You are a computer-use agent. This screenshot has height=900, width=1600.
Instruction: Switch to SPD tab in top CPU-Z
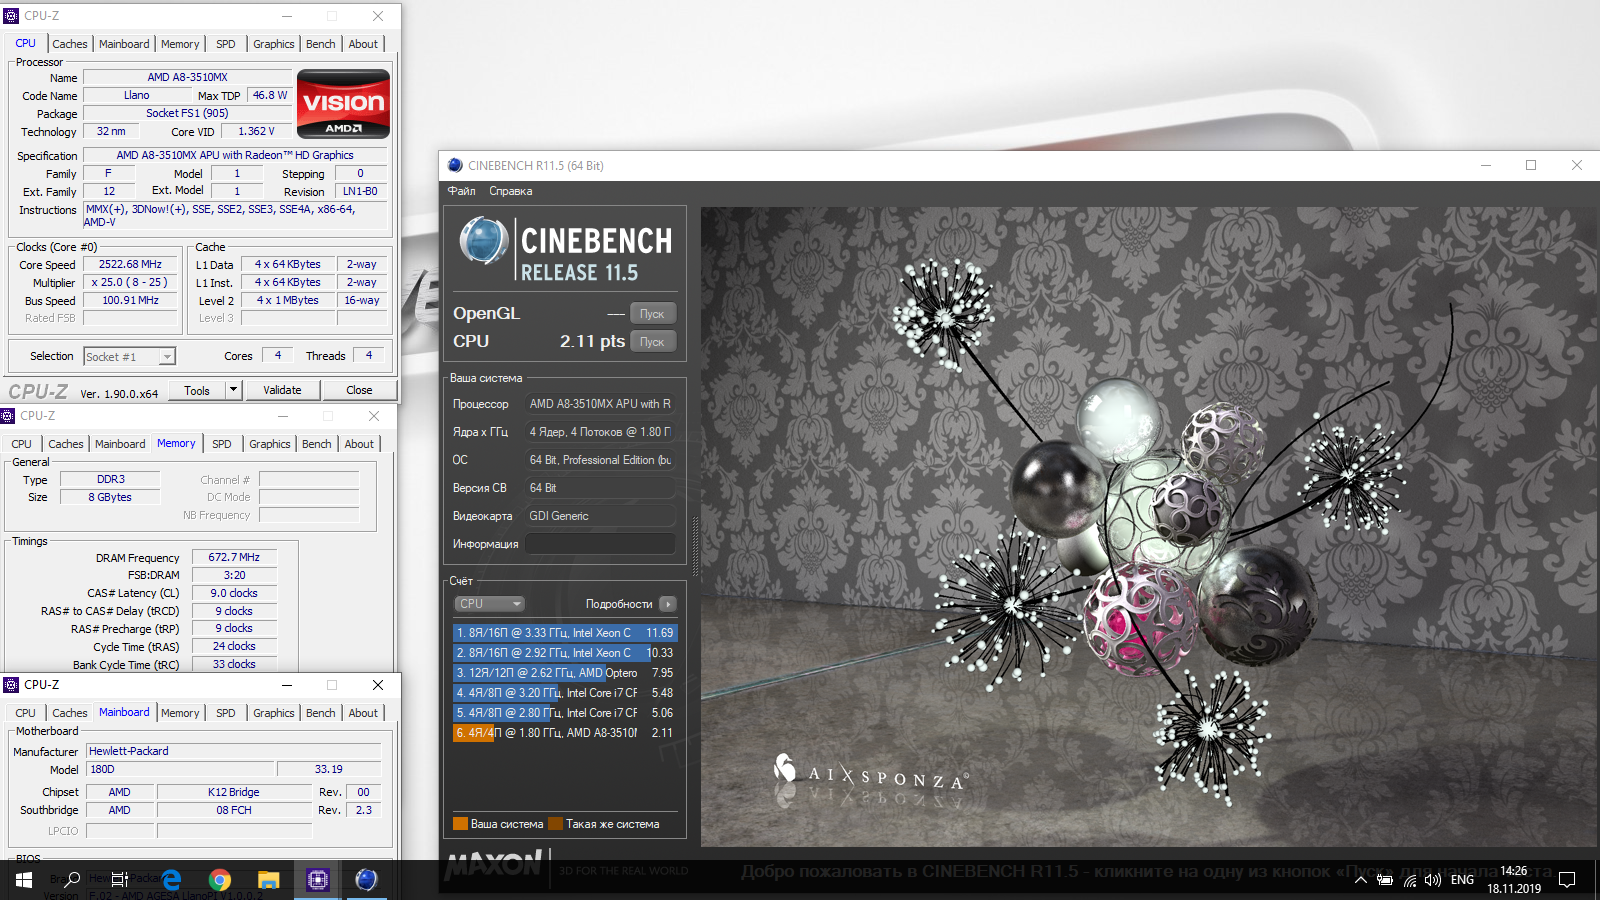(x=226, y=44)
